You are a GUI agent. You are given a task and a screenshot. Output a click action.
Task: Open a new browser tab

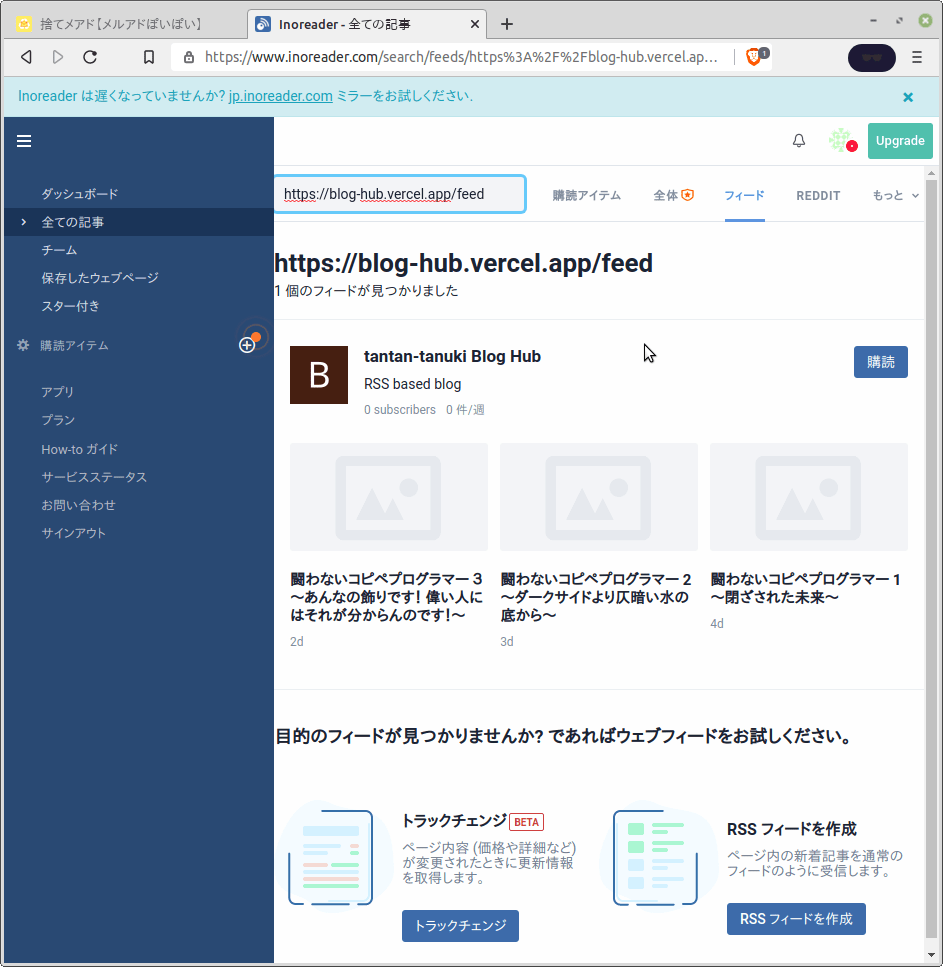pos(506,24)
